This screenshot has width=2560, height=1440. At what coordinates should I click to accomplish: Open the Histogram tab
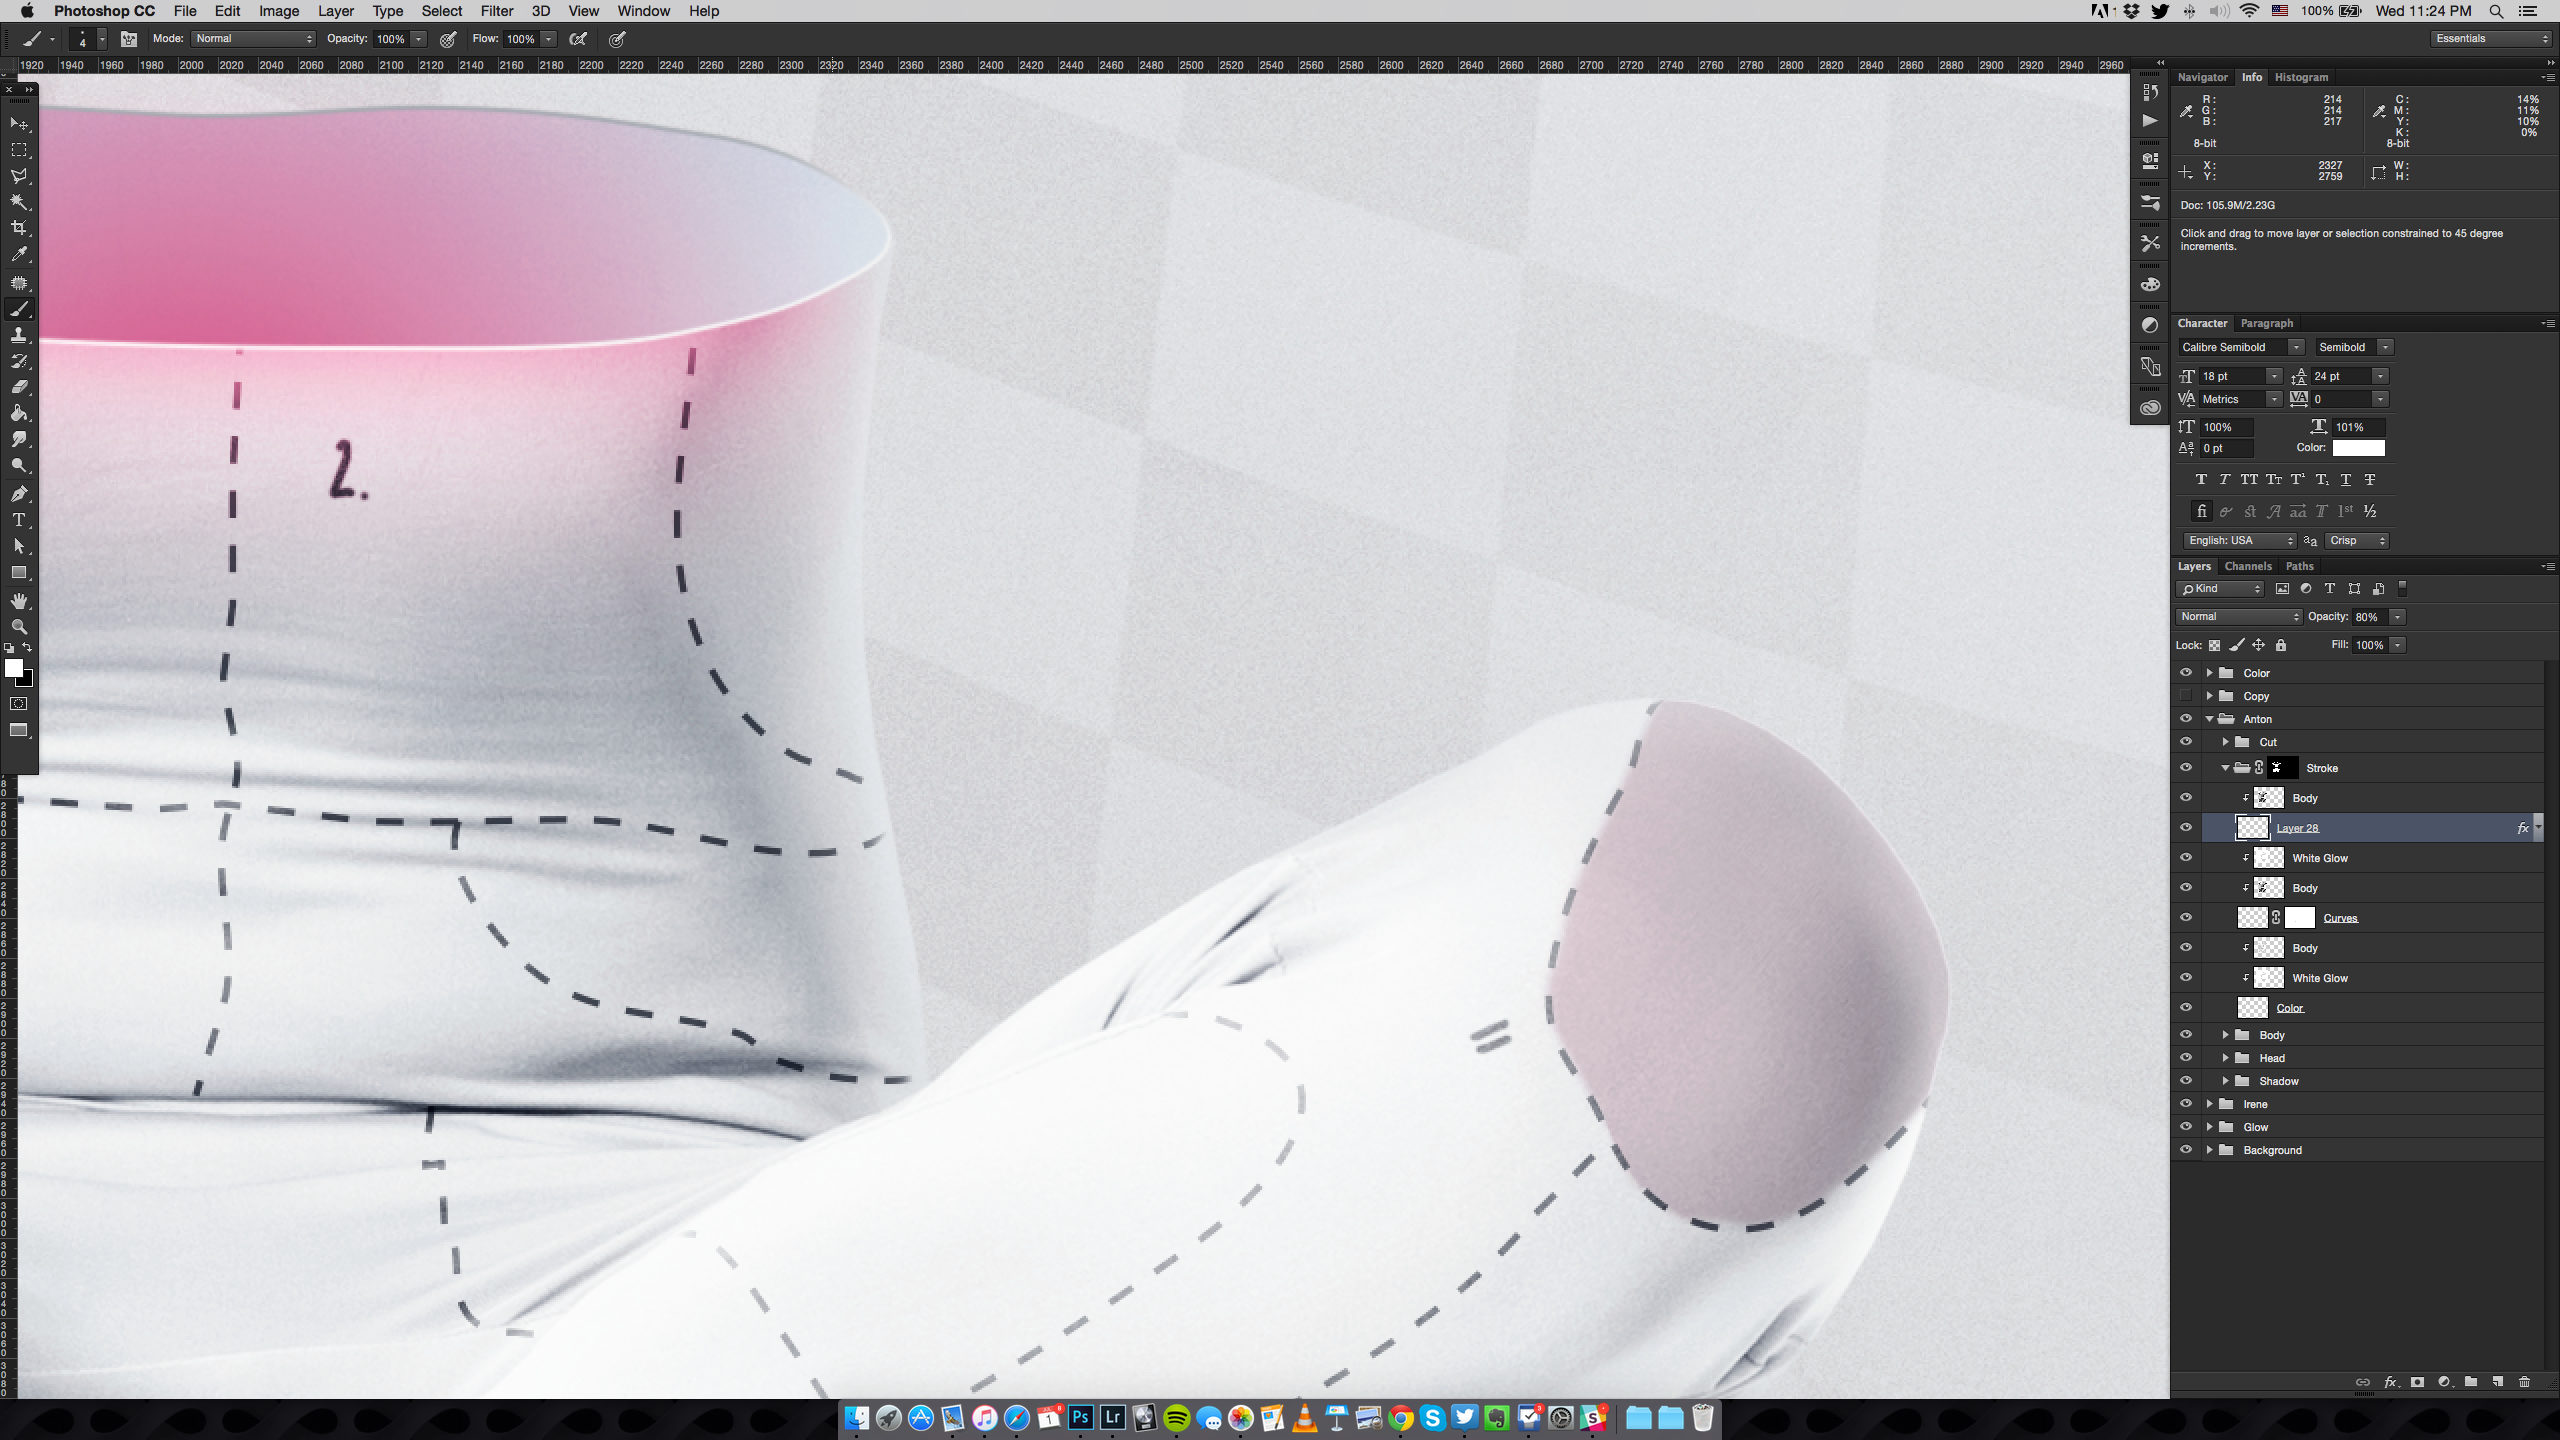coord(2301,77)
